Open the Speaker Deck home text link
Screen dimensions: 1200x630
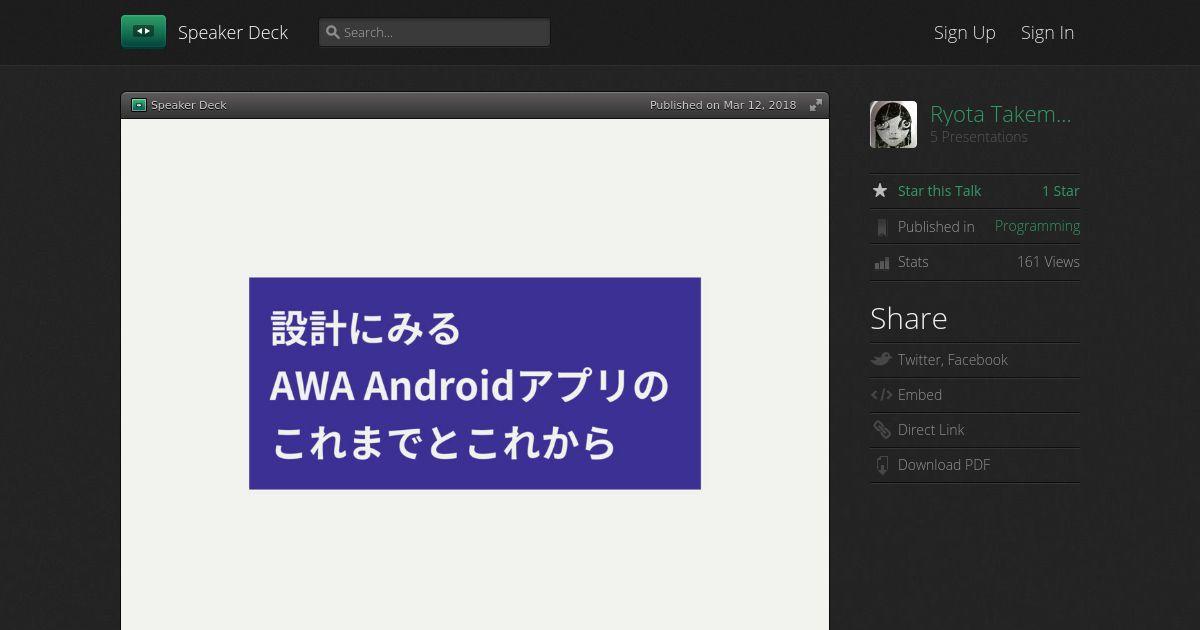233,32
